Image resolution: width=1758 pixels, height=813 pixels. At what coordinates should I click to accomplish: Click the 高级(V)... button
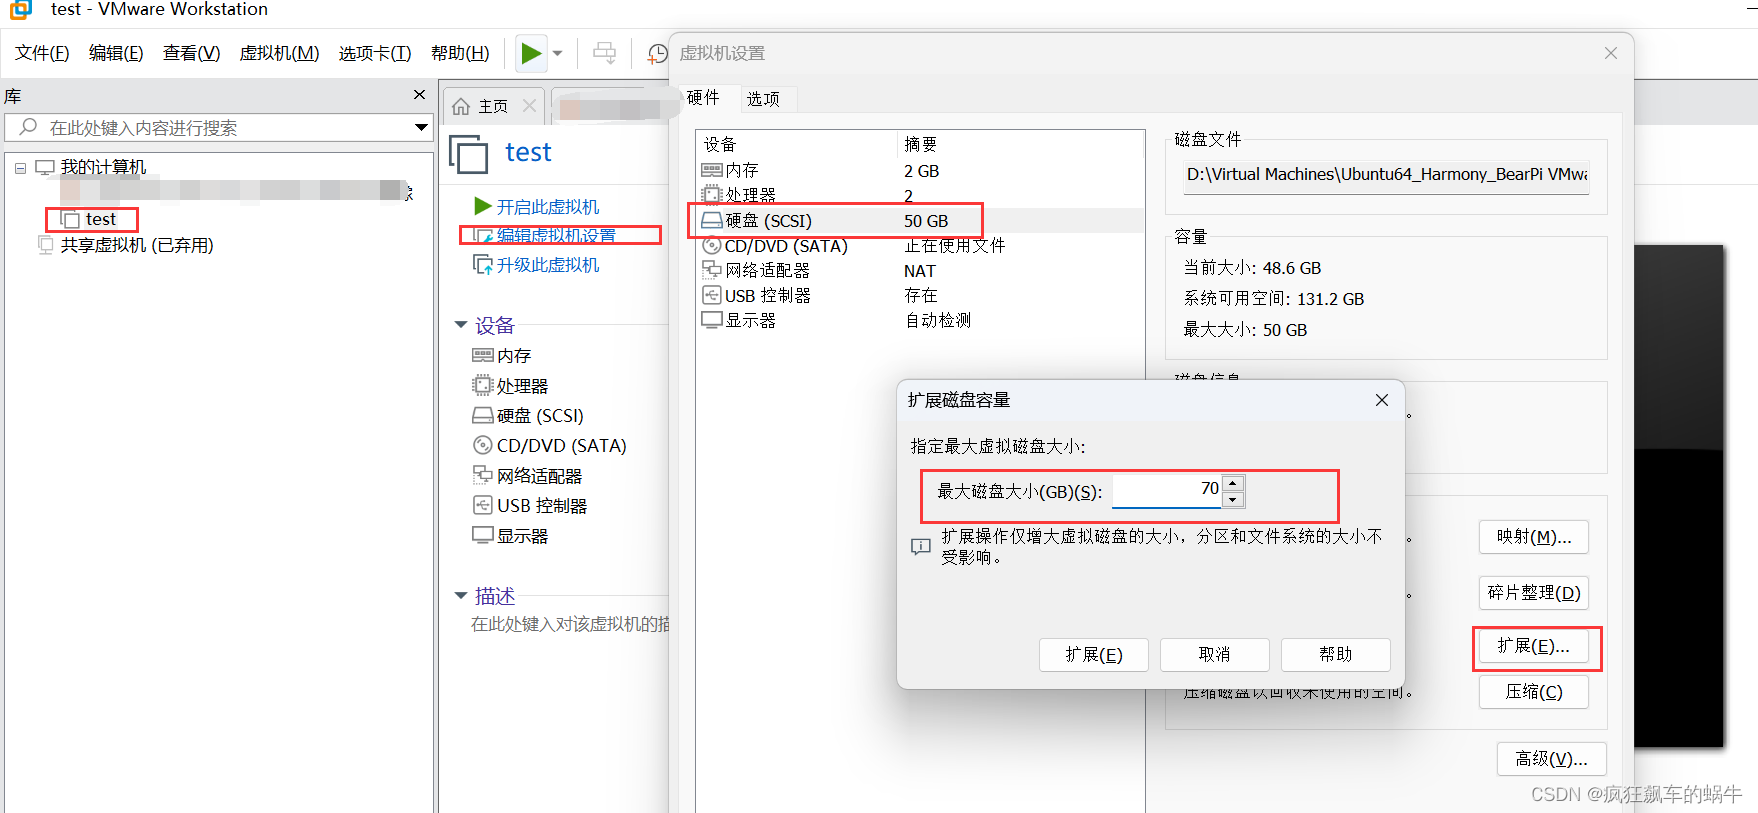(1551, 759)
